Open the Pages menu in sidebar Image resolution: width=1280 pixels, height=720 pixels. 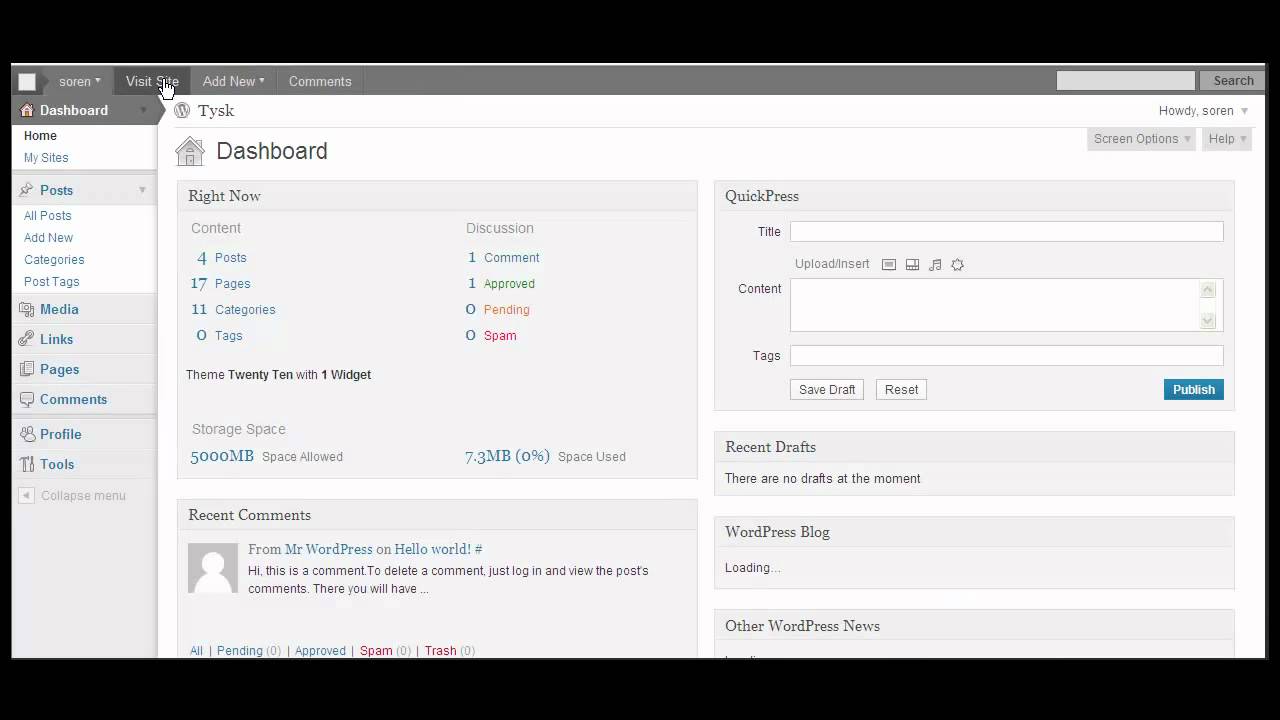[x=60, y=369]
